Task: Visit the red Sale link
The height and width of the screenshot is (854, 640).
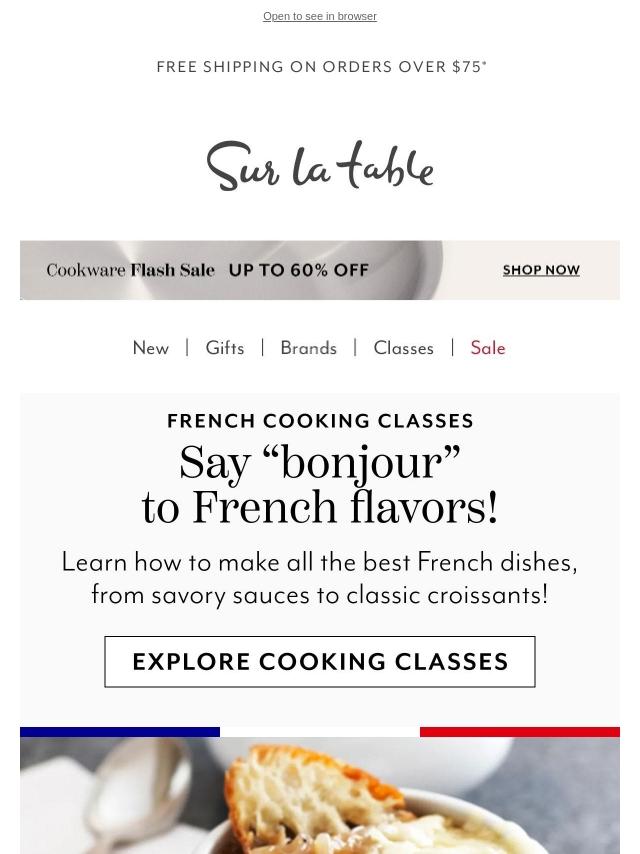Action: pyautogui.click(x=488, y=348)
